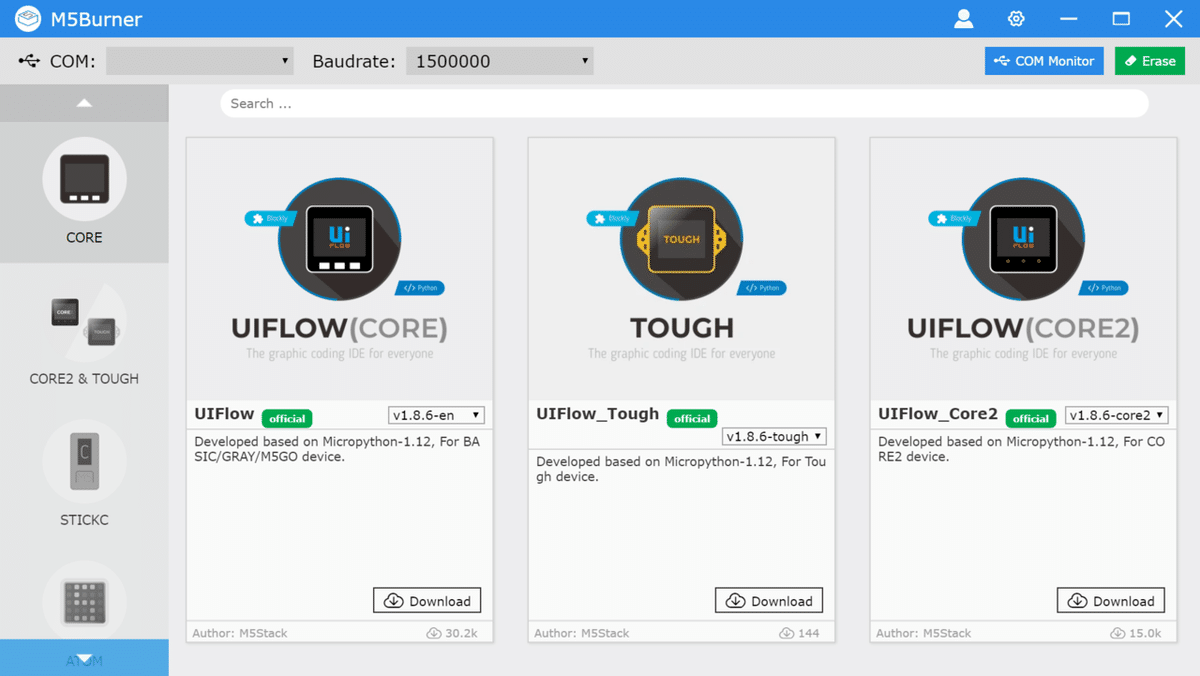Click the UIFlow firmware title
Screen dimensions: 1200x676
224,414
